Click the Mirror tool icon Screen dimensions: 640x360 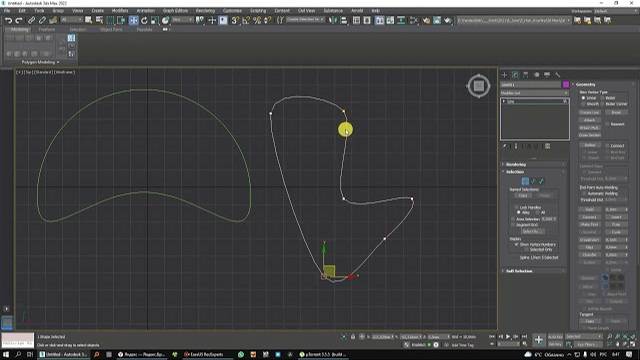click(333, 20)
